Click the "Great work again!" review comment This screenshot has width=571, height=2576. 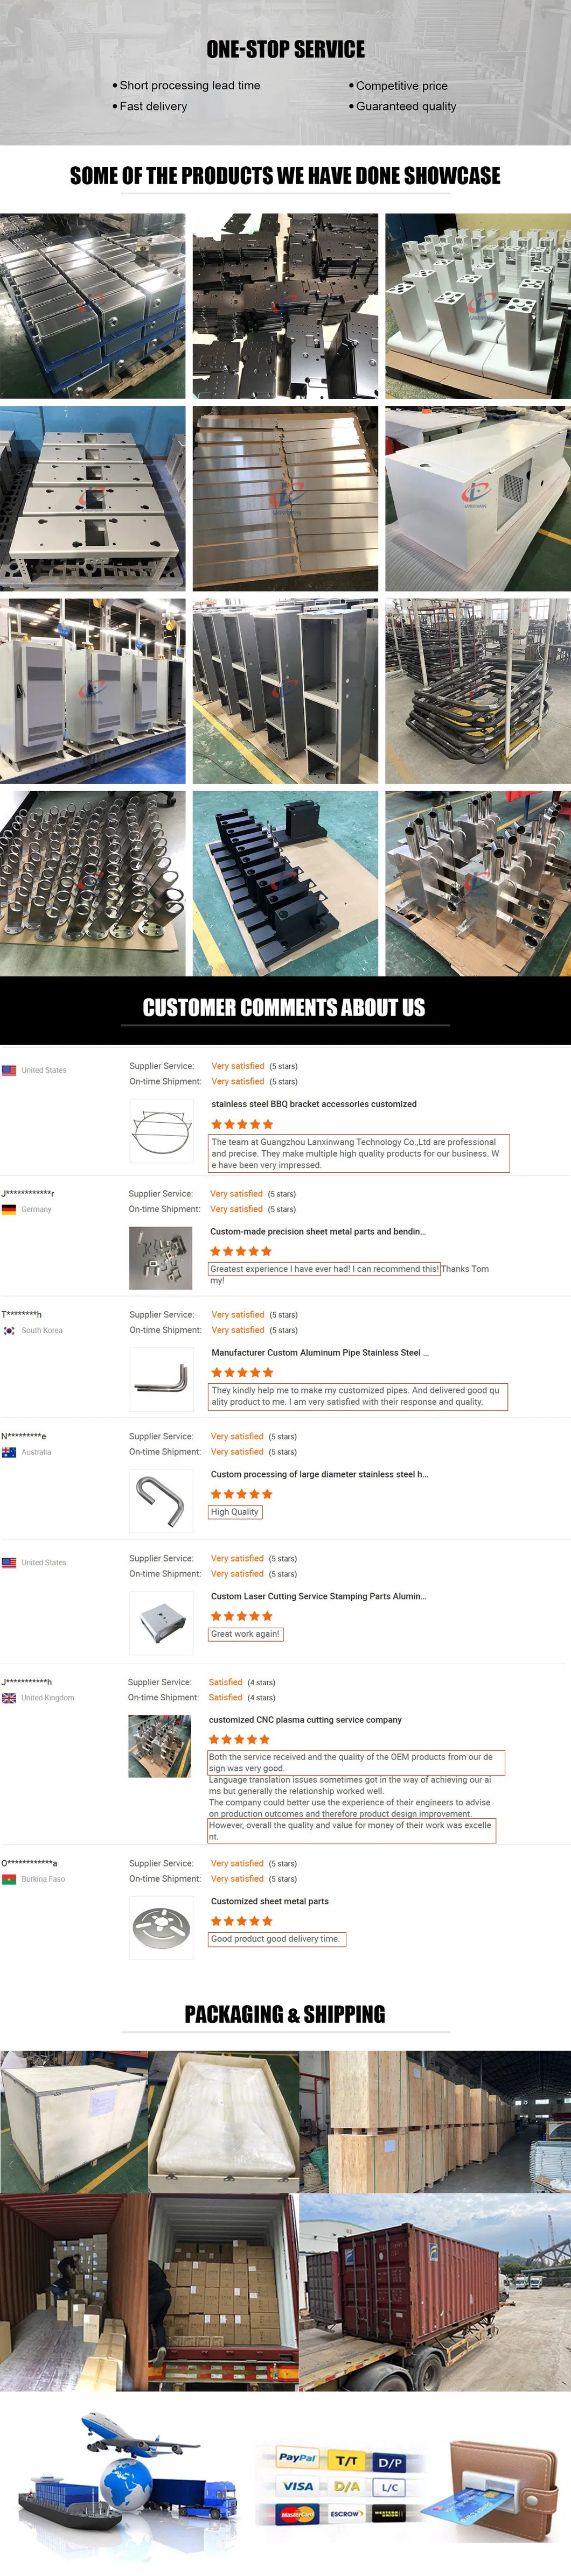point(245,1634)
